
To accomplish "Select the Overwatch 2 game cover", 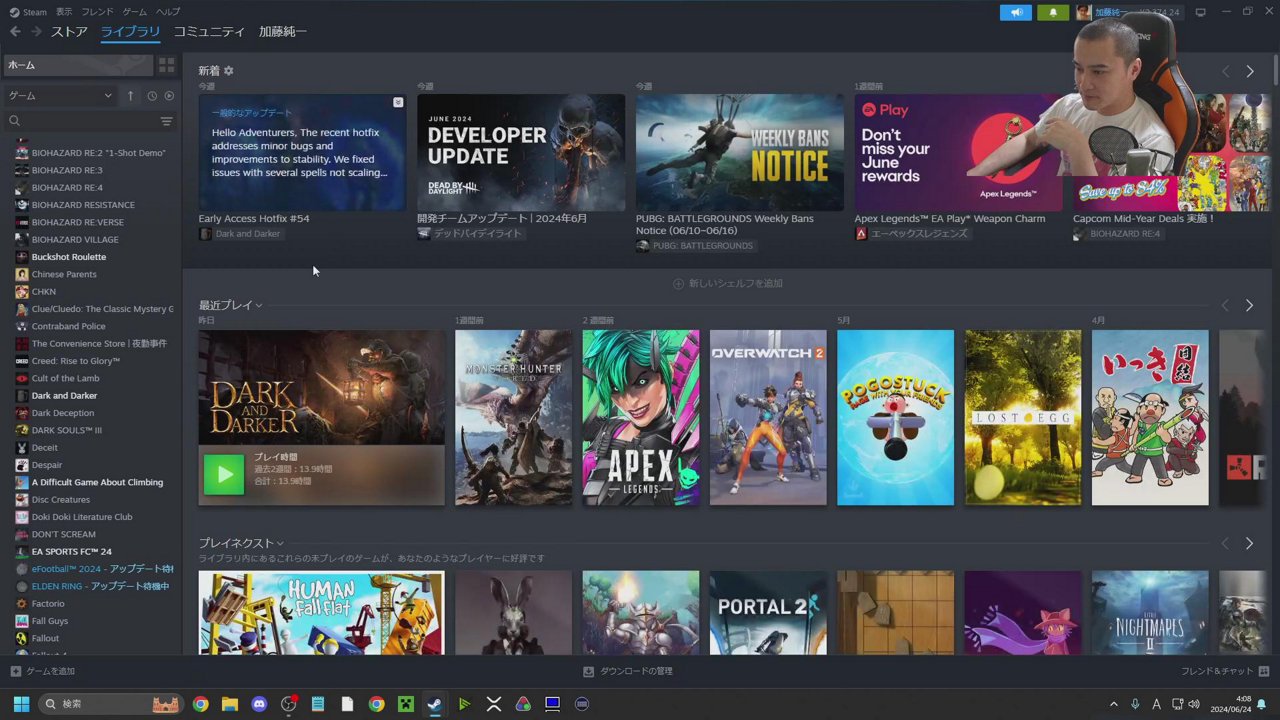I will pos(768,417).
